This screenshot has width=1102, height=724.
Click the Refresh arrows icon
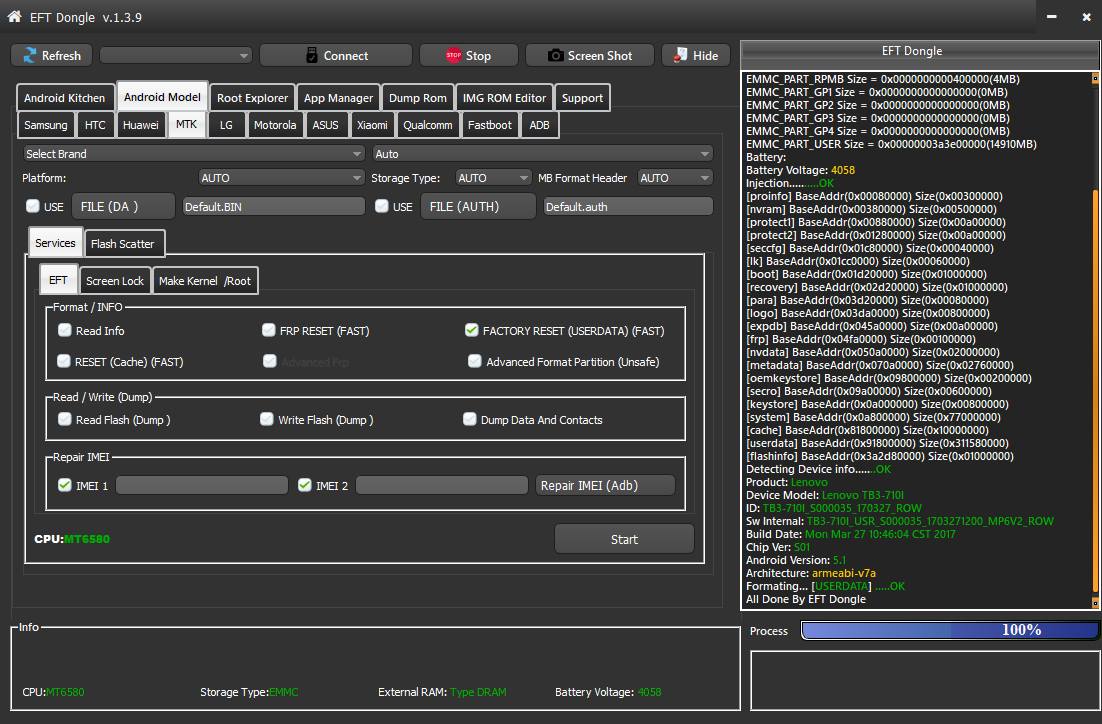(x=30, y=56)
